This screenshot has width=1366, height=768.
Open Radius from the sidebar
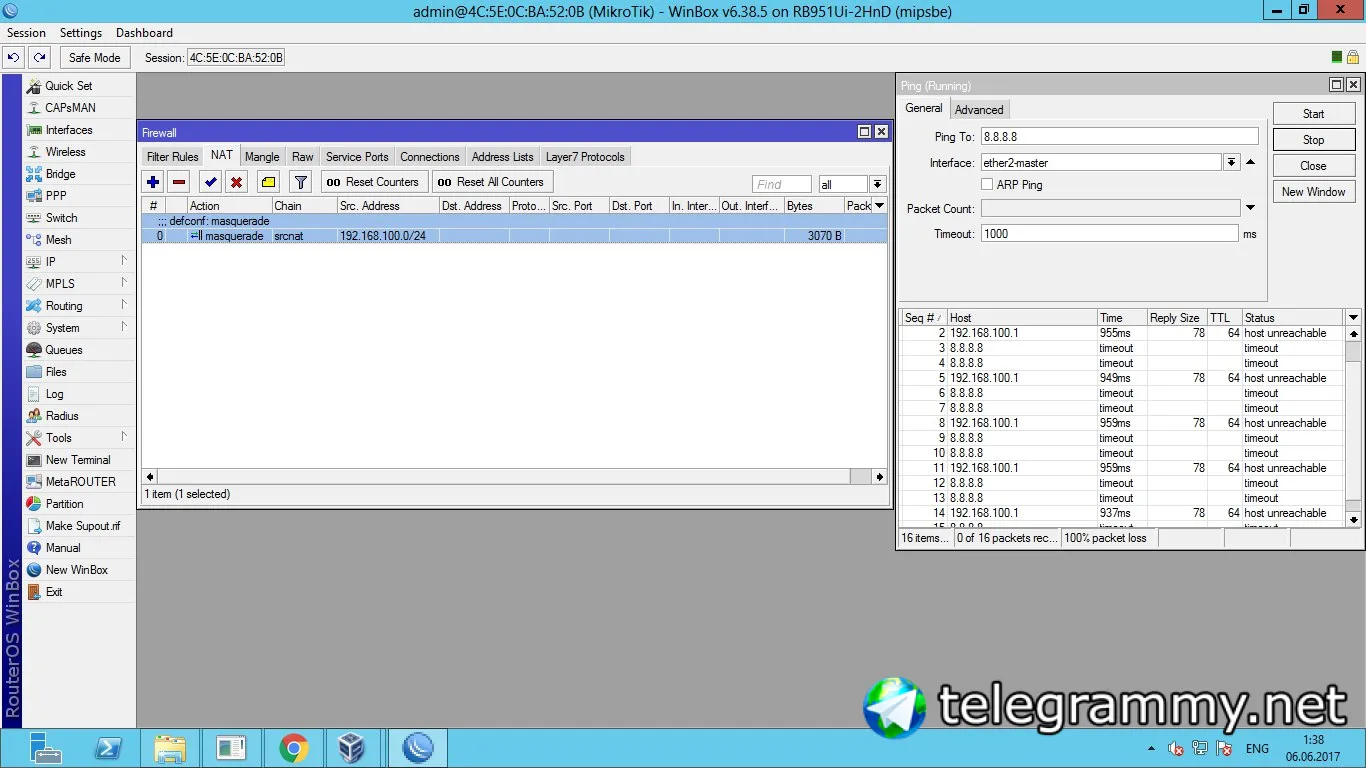(62, 416)
